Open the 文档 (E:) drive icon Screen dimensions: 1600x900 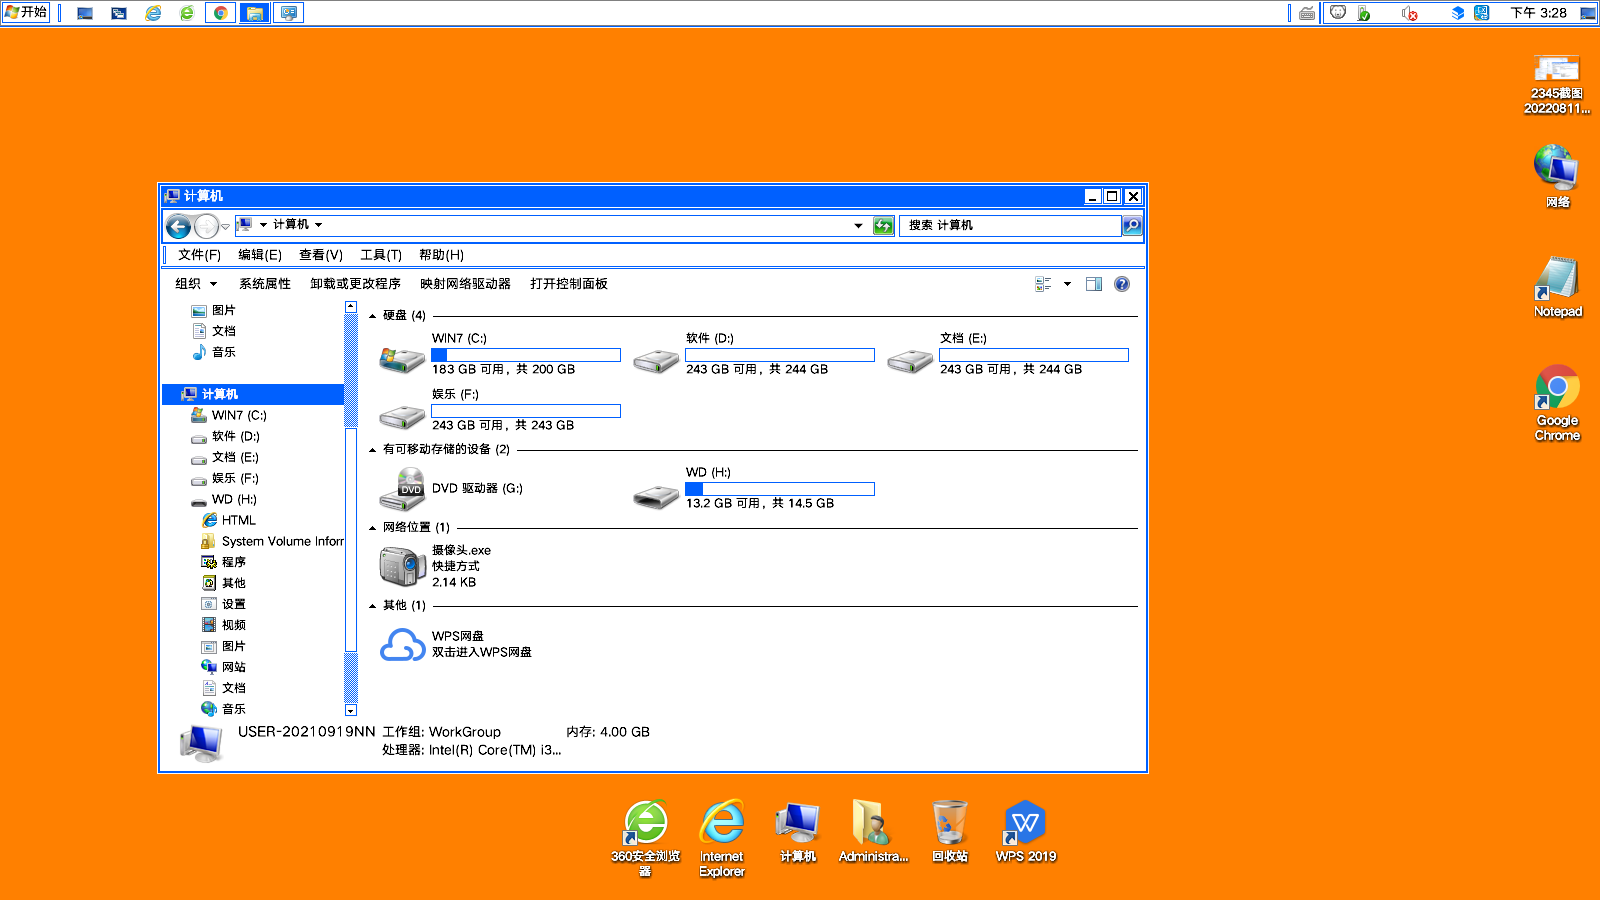910,360
